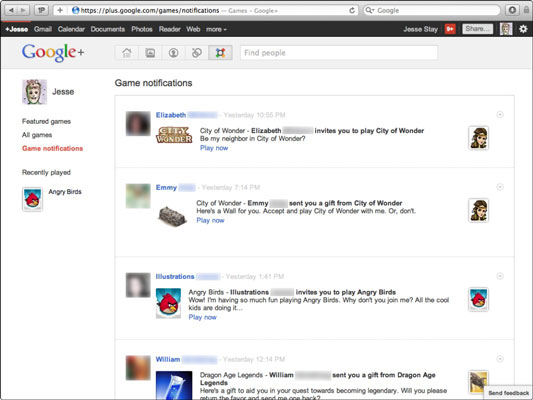Click Play now in Elizabeth's City of Wonder invite

214,148
